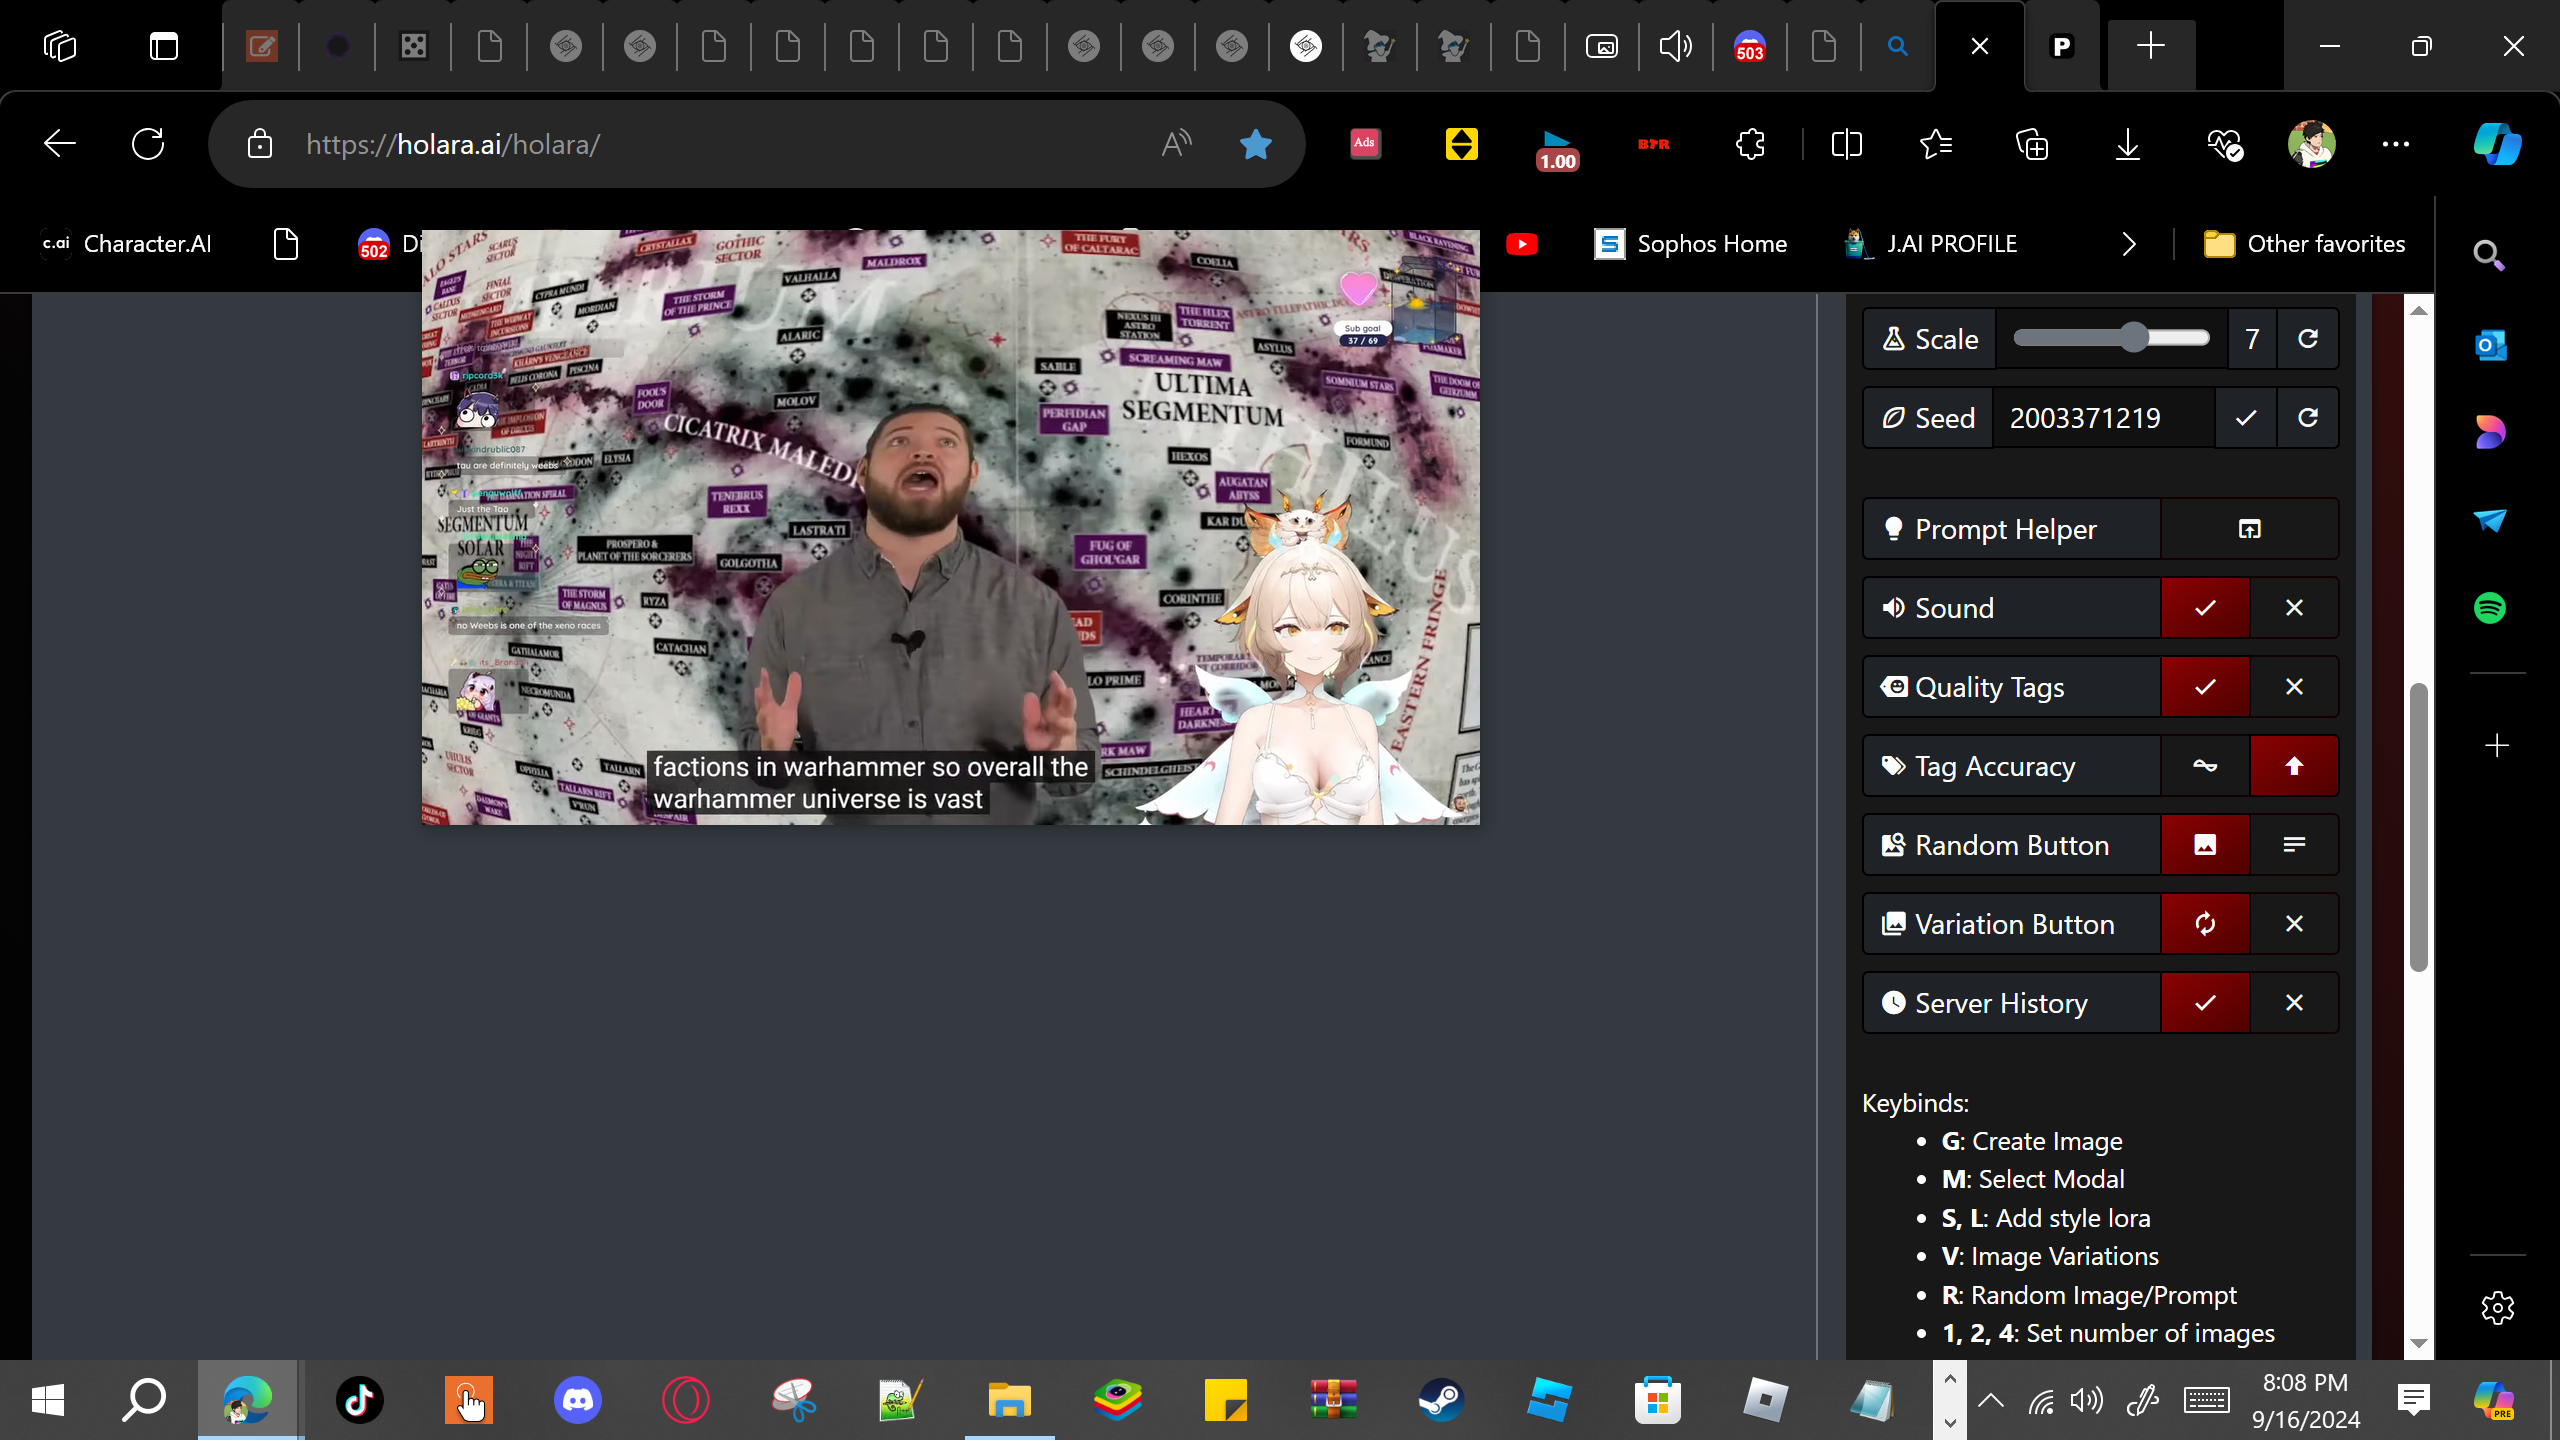Randomize the Seed with refresh icon
This screenshot has width=2560, height=1440.
click(x=2307, y=418)
